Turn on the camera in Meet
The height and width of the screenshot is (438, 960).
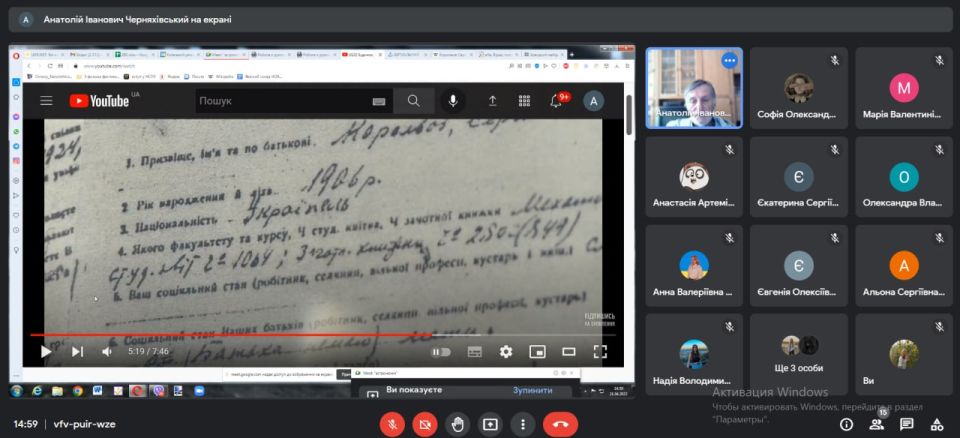(x=425, y=424)
